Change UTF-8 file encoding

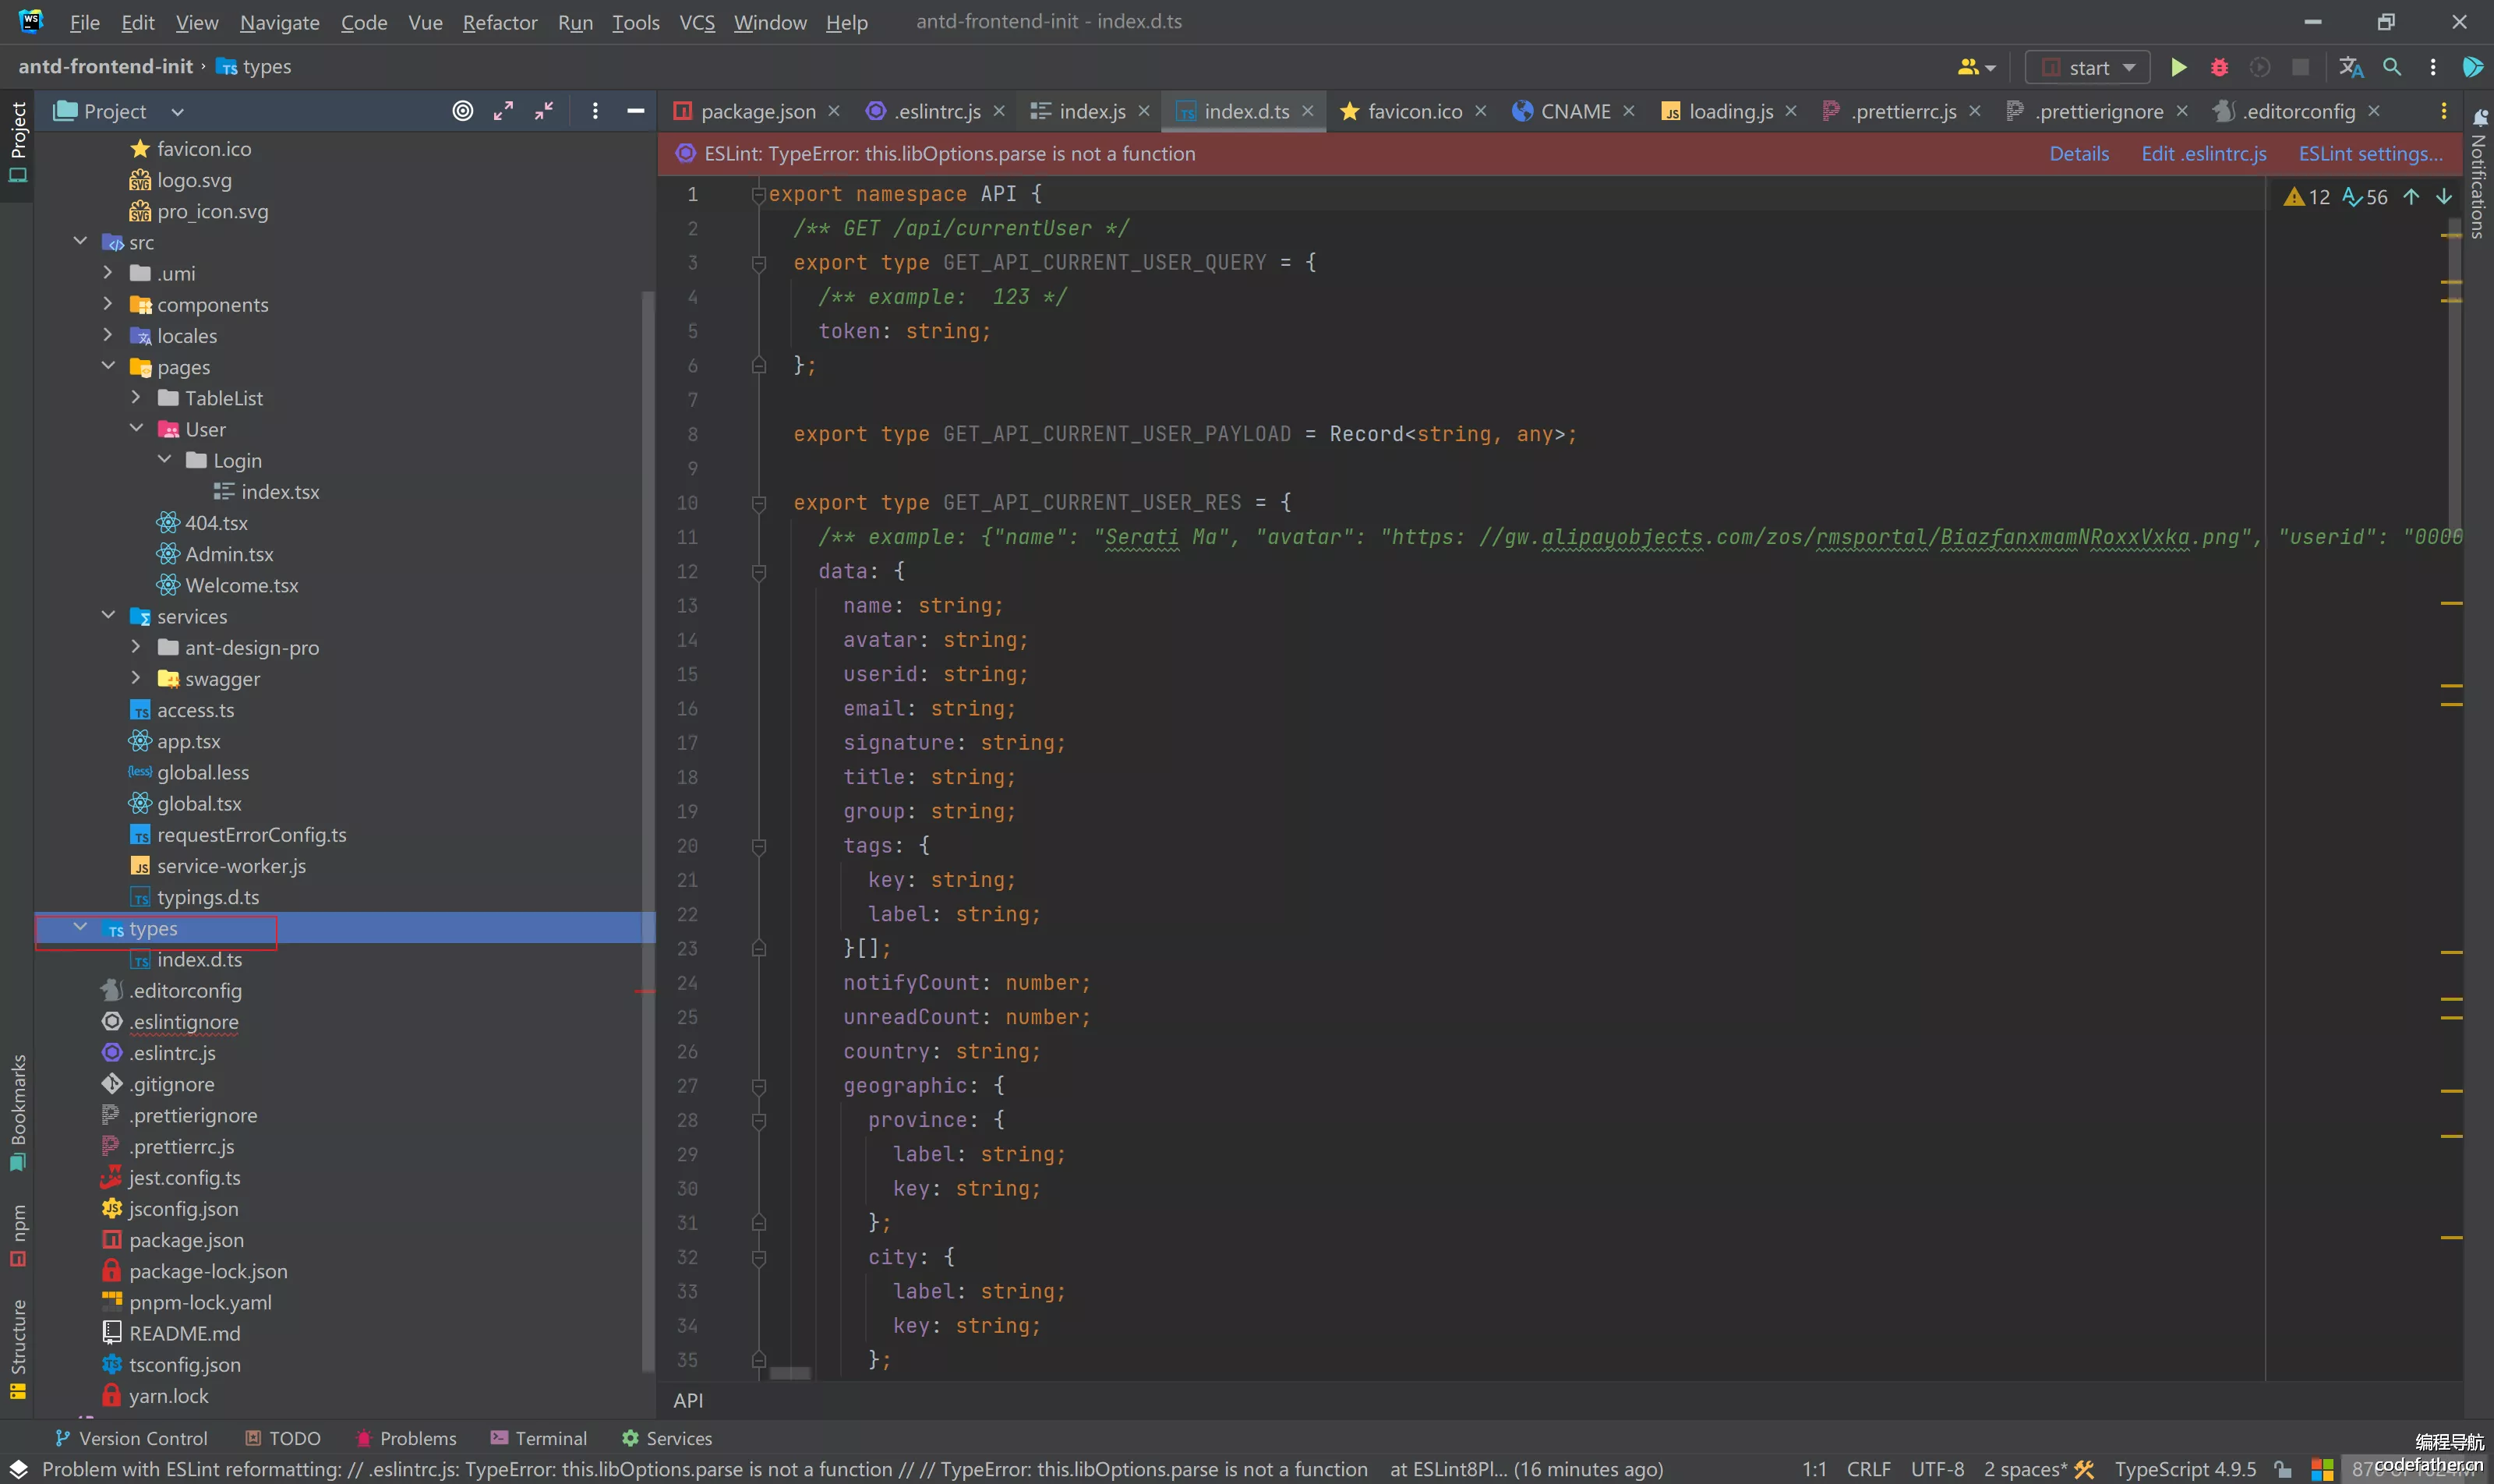[x=1937, y=1469]
